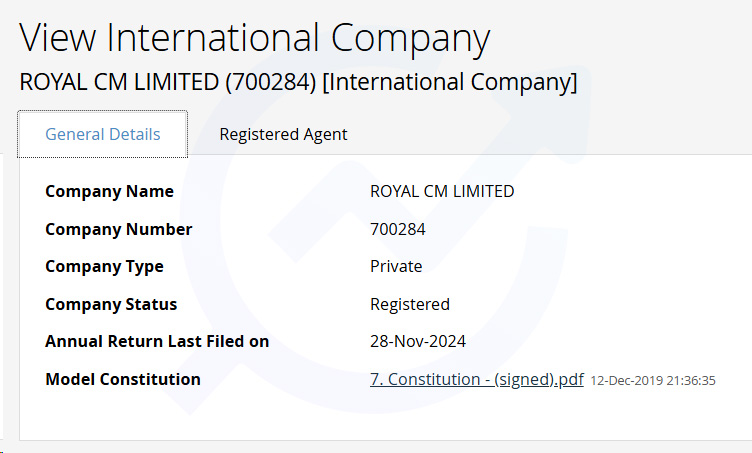Click the Company Type label

[x=104, y=267]
